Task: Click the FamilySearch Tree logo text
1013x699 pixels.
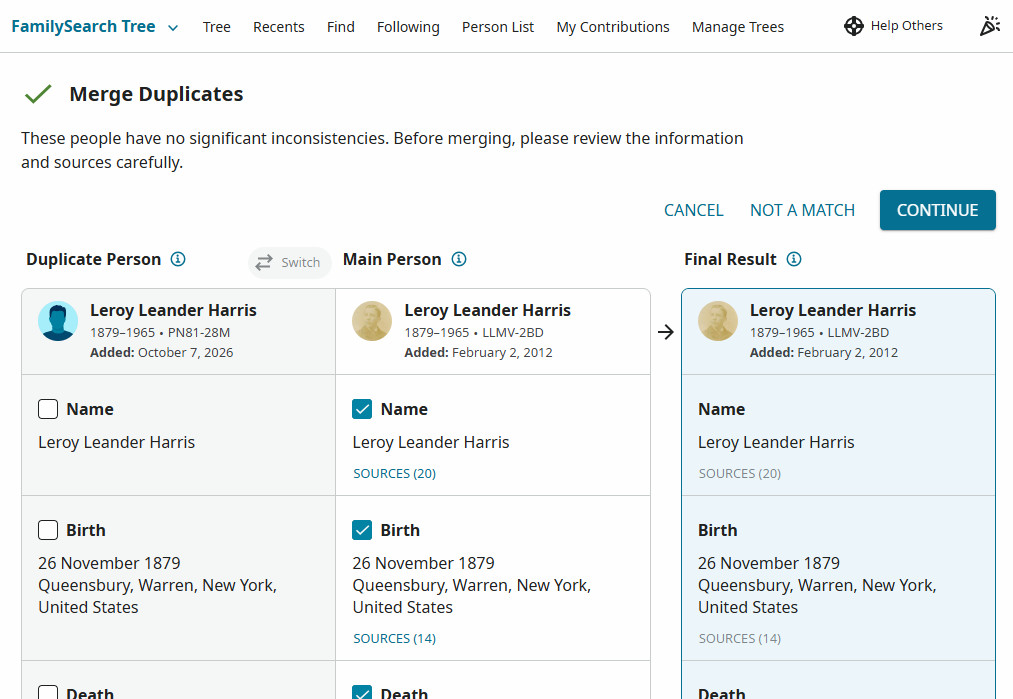Action: (83, 26)
